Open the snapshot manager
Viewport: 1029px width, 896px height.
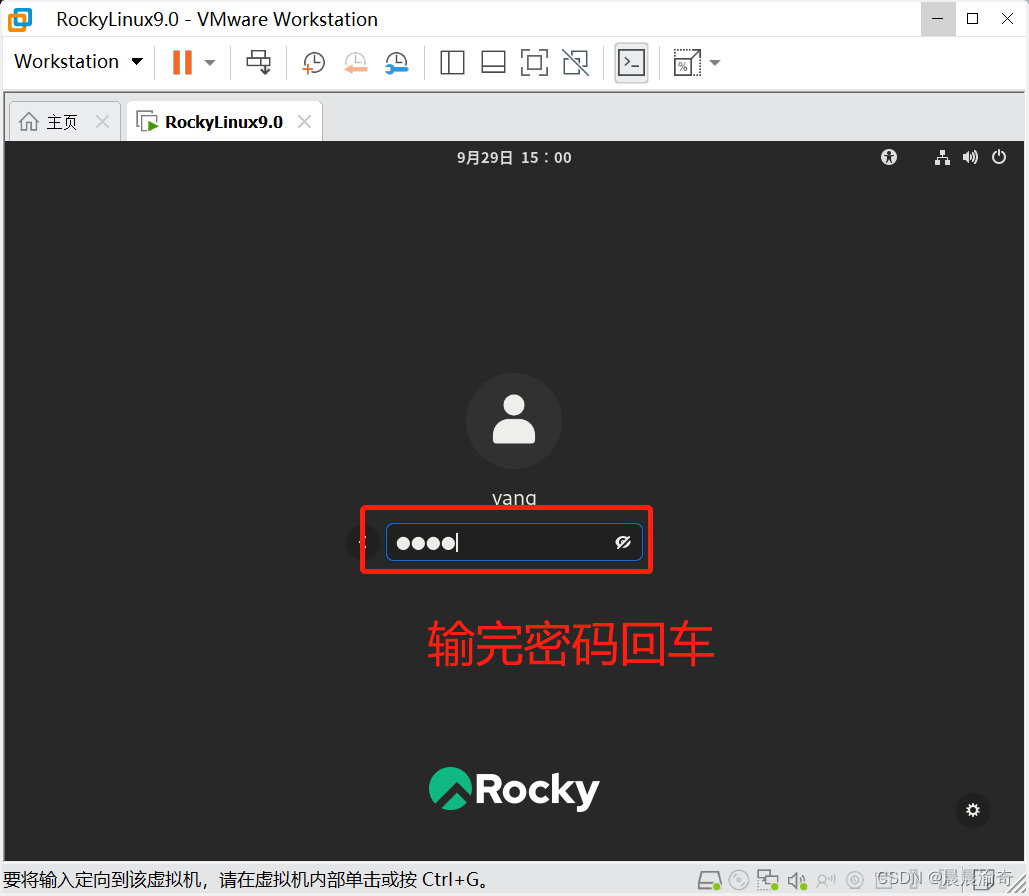[397, 63]
